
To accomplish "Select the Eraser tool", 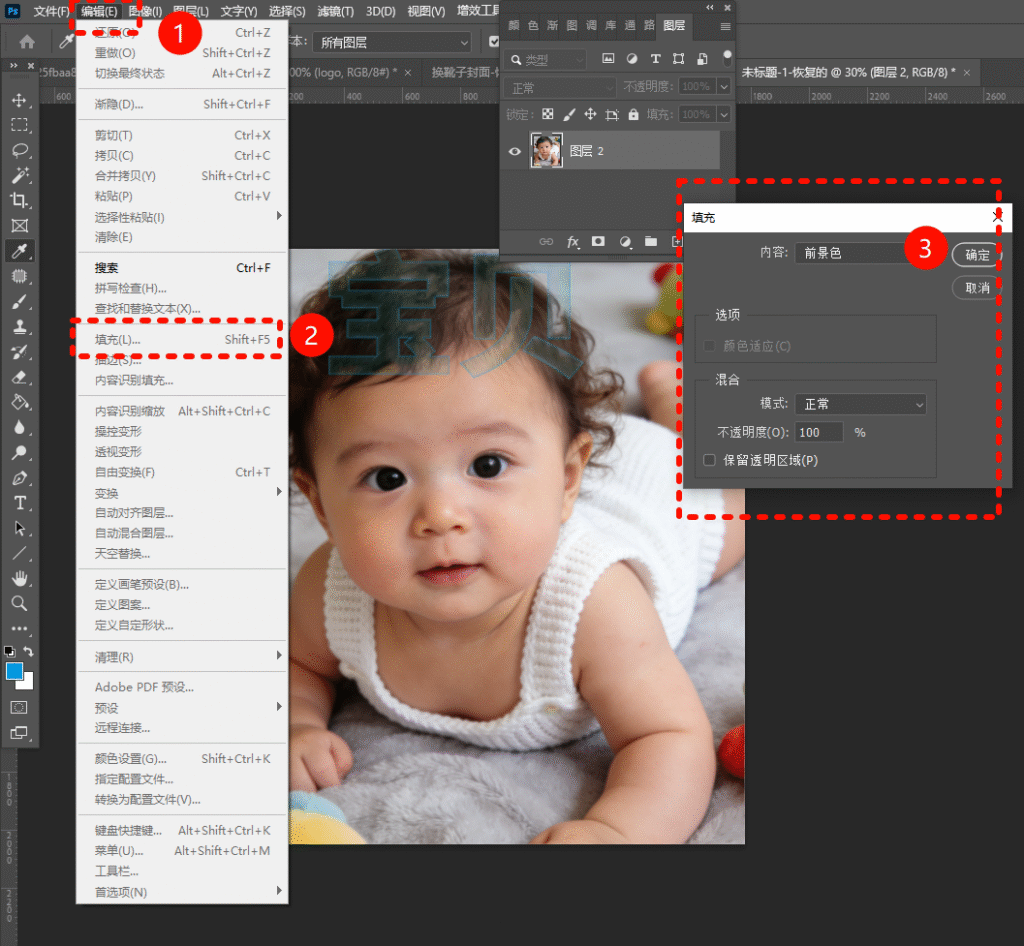I will point(19,377).
